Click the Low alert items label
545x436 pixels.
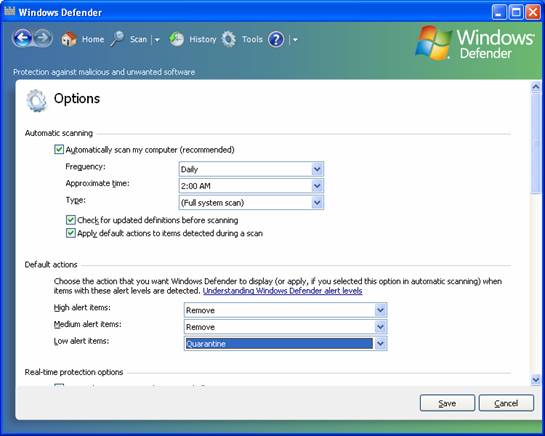click(x=81, y=341)
